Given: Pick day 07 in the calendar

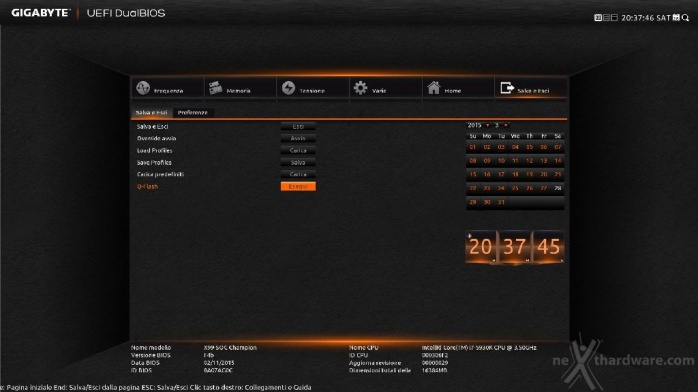Looking at the screenshot, I should pos(558,147).
